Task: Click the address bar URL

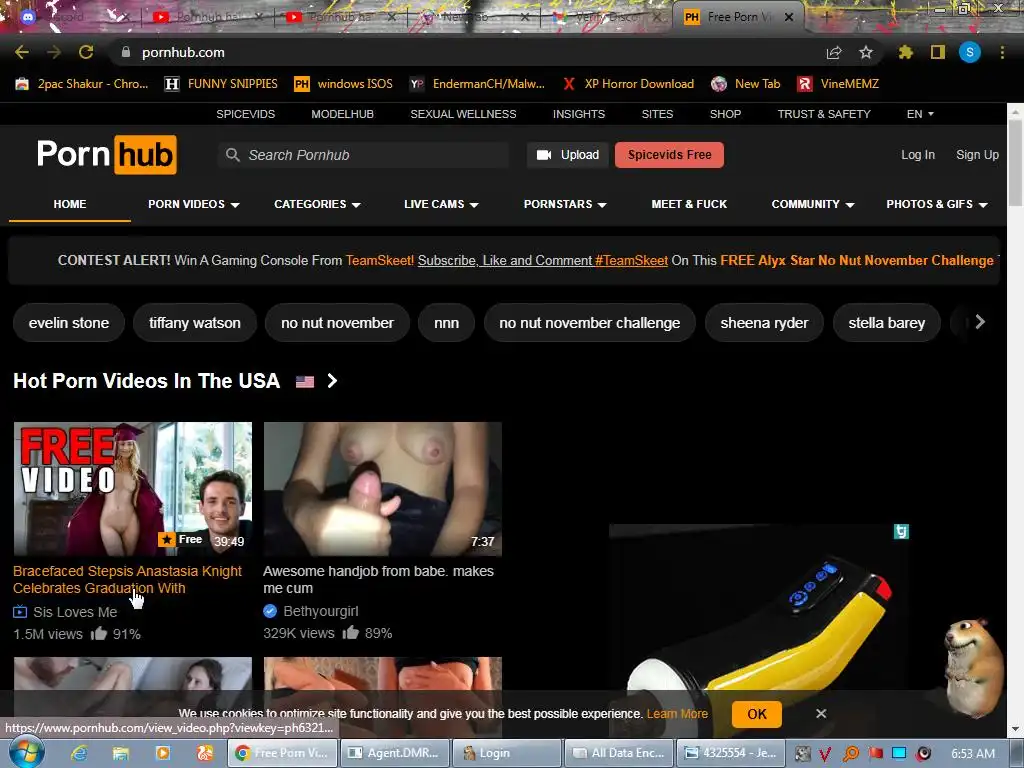Action: pyautogui.click(x=183, y=52)
